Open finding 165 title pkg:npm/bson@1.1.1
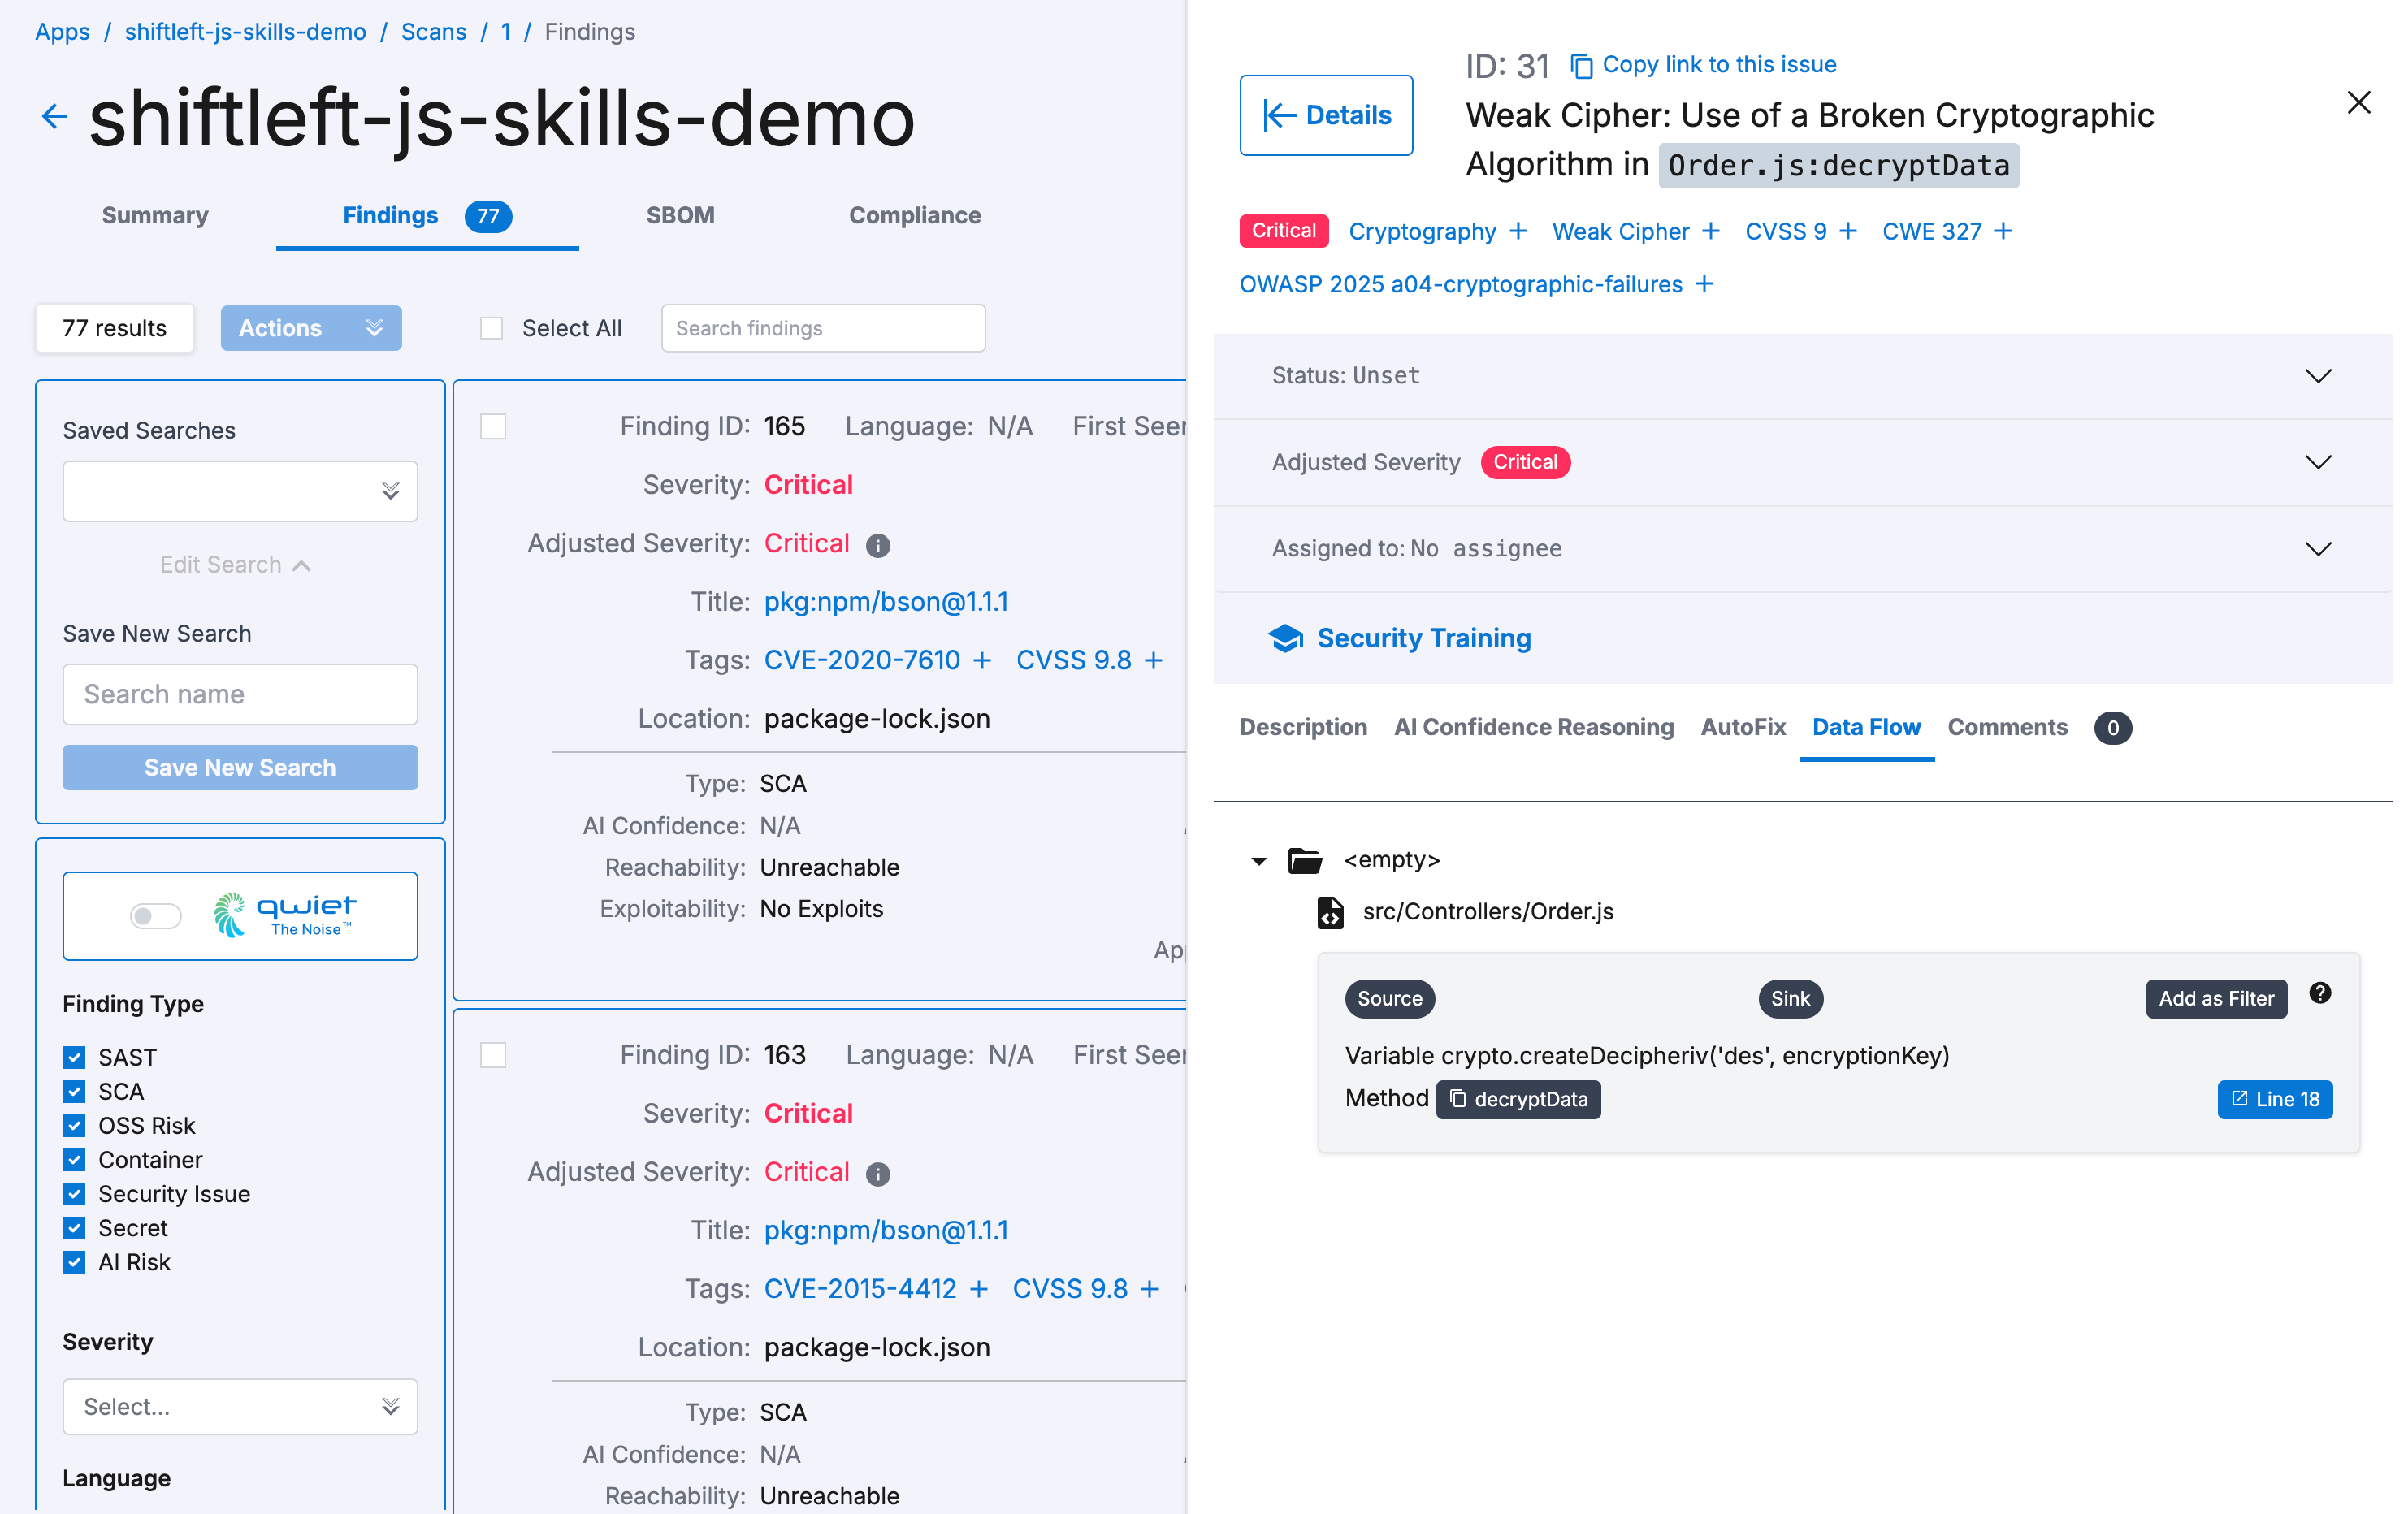This screenshot has width=2408, height=1514. pyautogui.click(x=886, y=602)
